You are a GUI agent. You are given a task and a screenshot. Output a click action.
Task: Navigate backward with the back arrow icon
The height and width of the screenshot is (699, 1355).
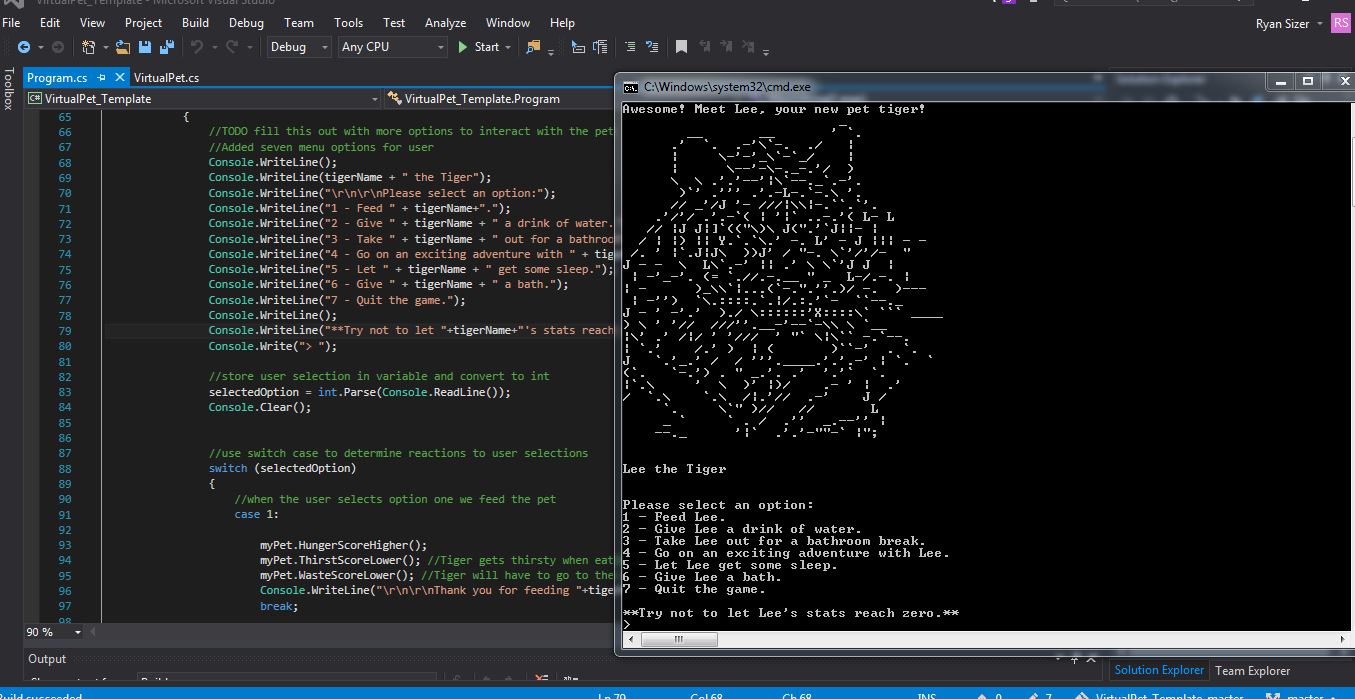pos(24,47)
